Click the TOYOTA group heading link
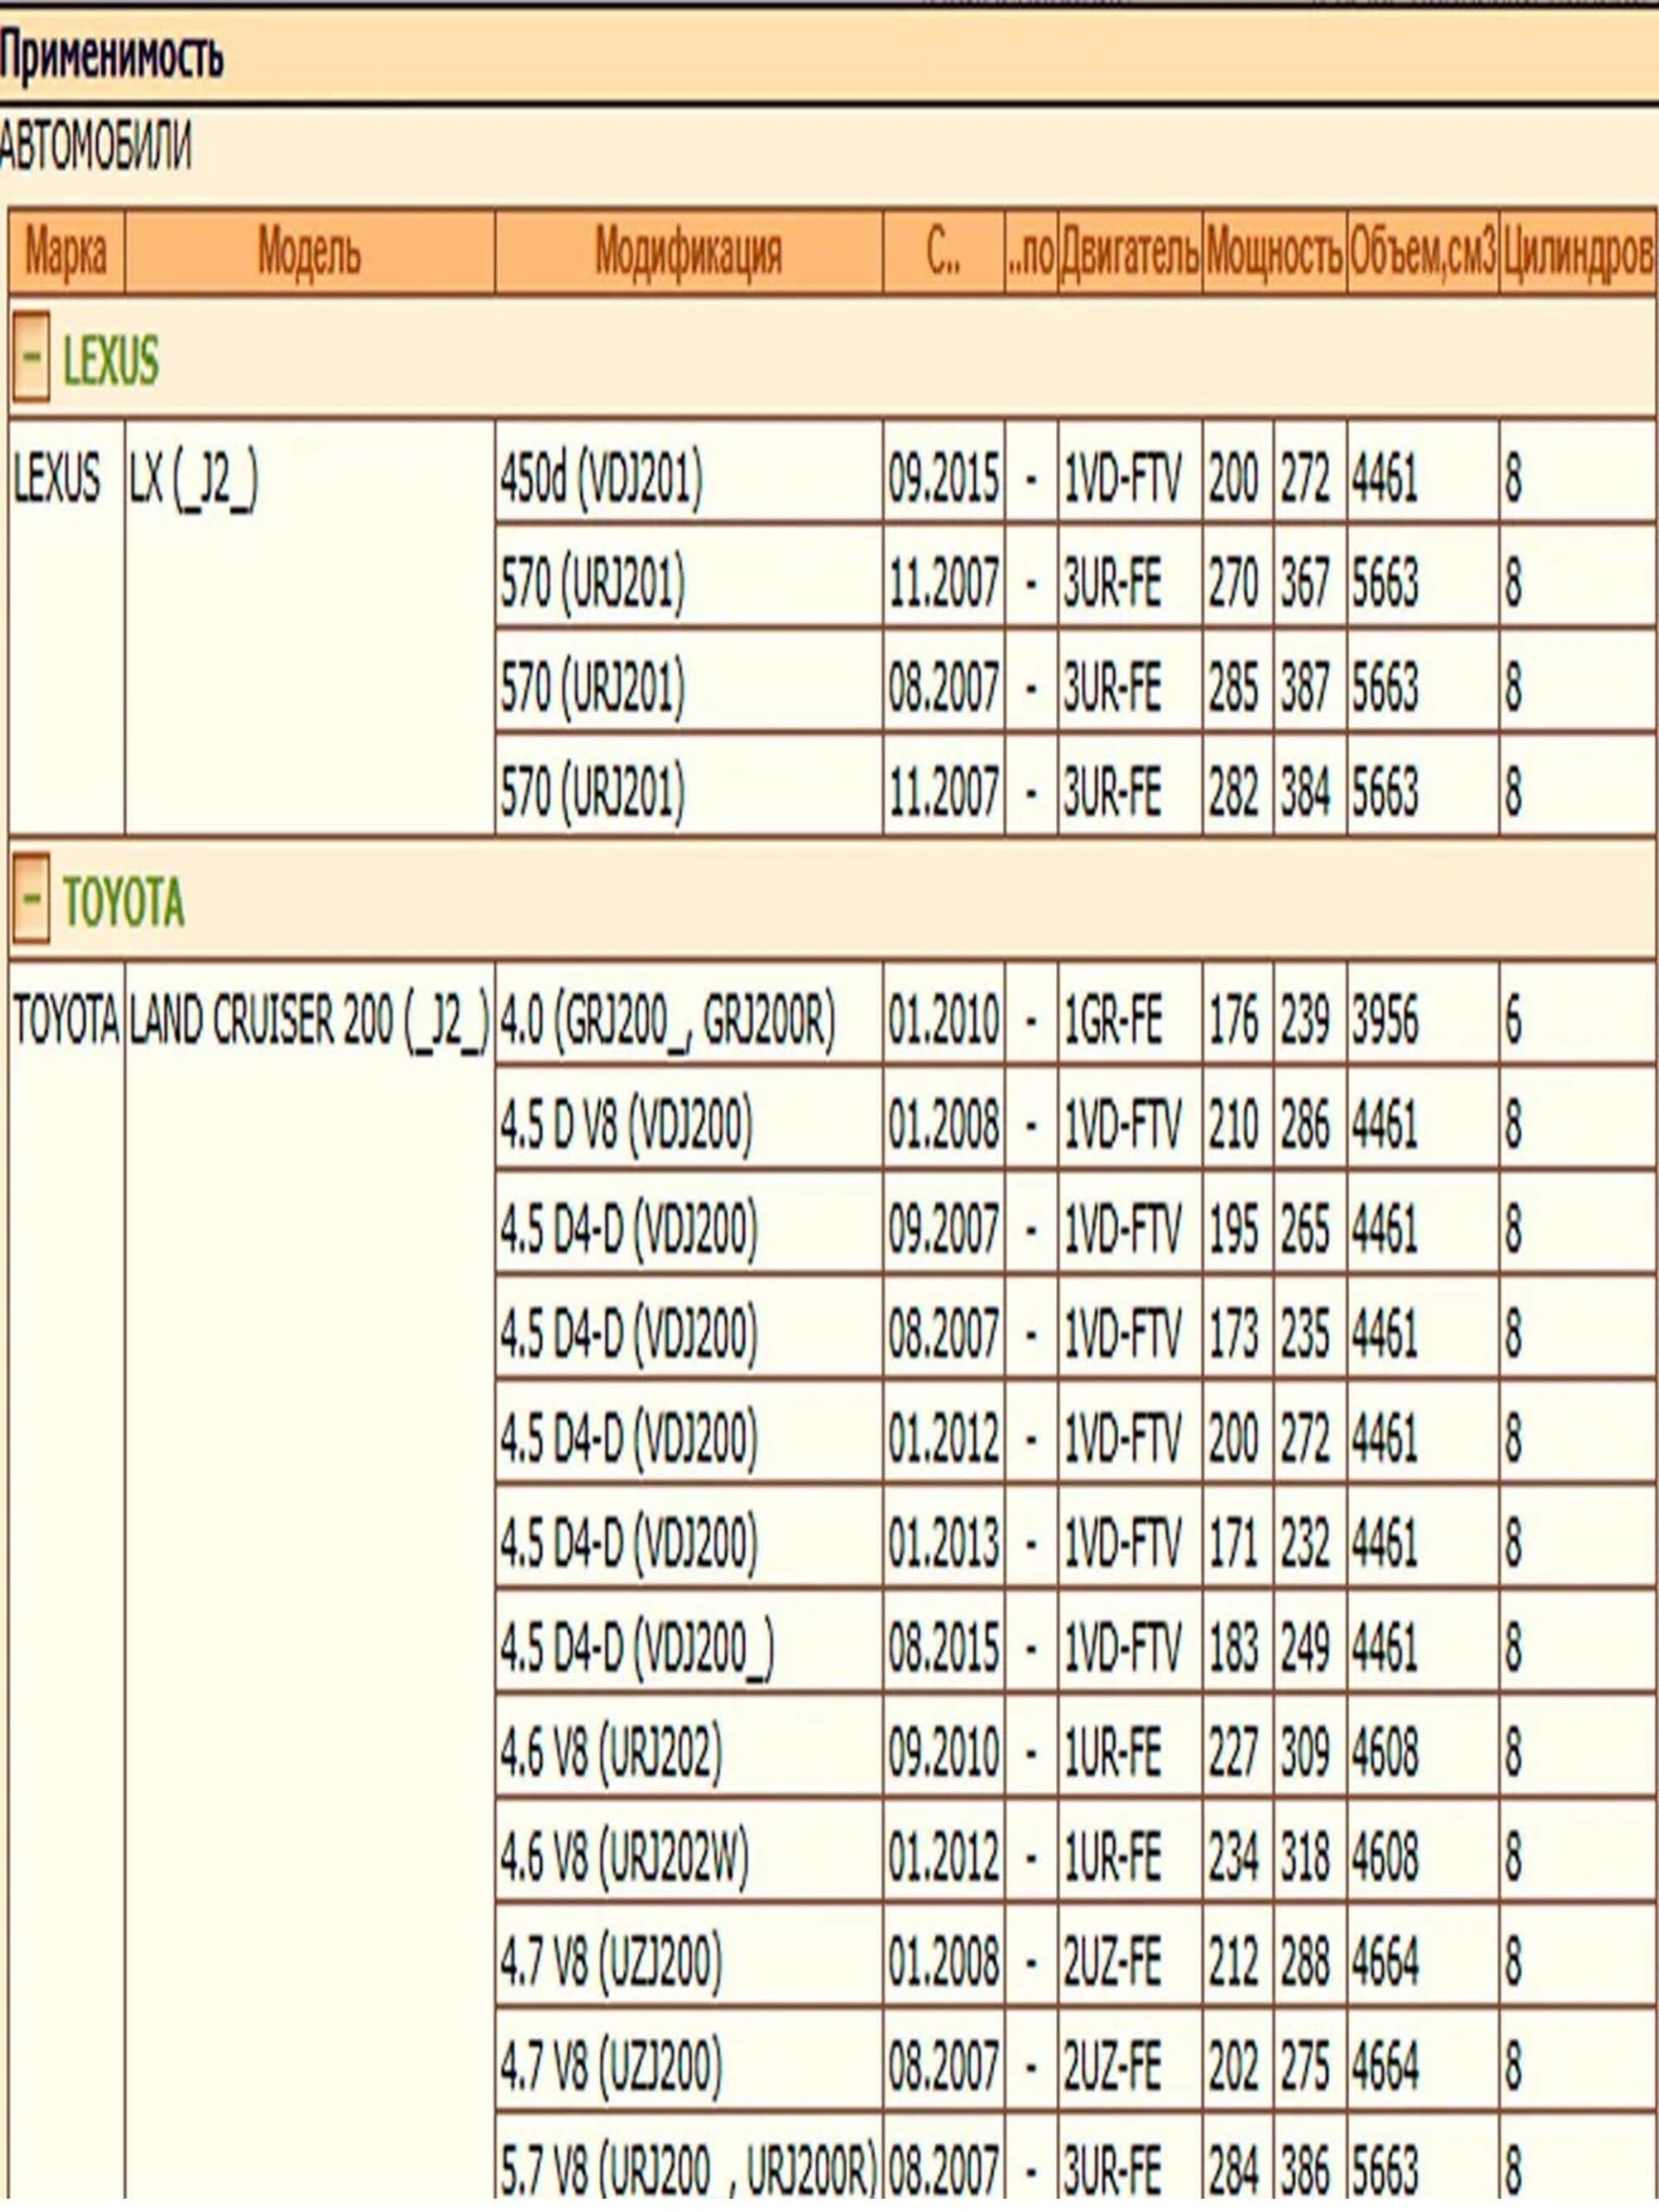 (x=123, y=902)
